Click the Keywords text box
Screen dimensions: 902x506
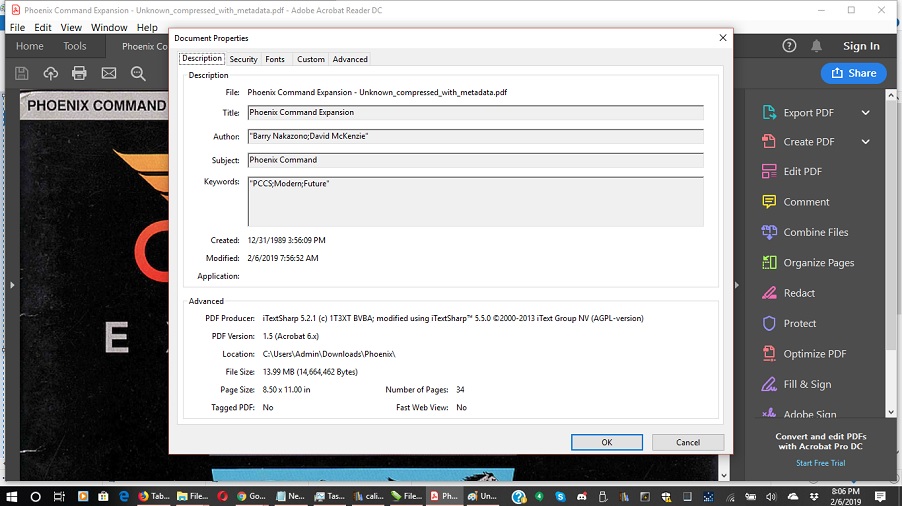(x=475, y=201)
